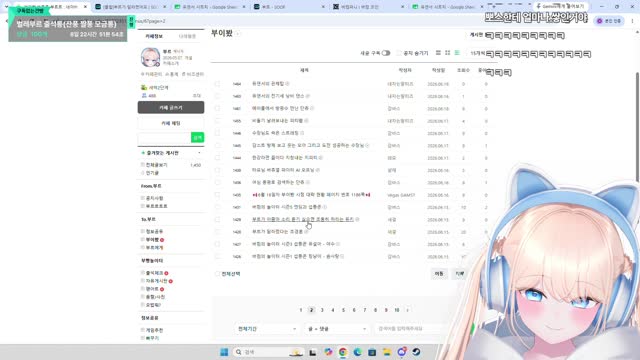640x360 pixels.
Task: Click the red new badge beside 부이봤
Action: [162, 240]
